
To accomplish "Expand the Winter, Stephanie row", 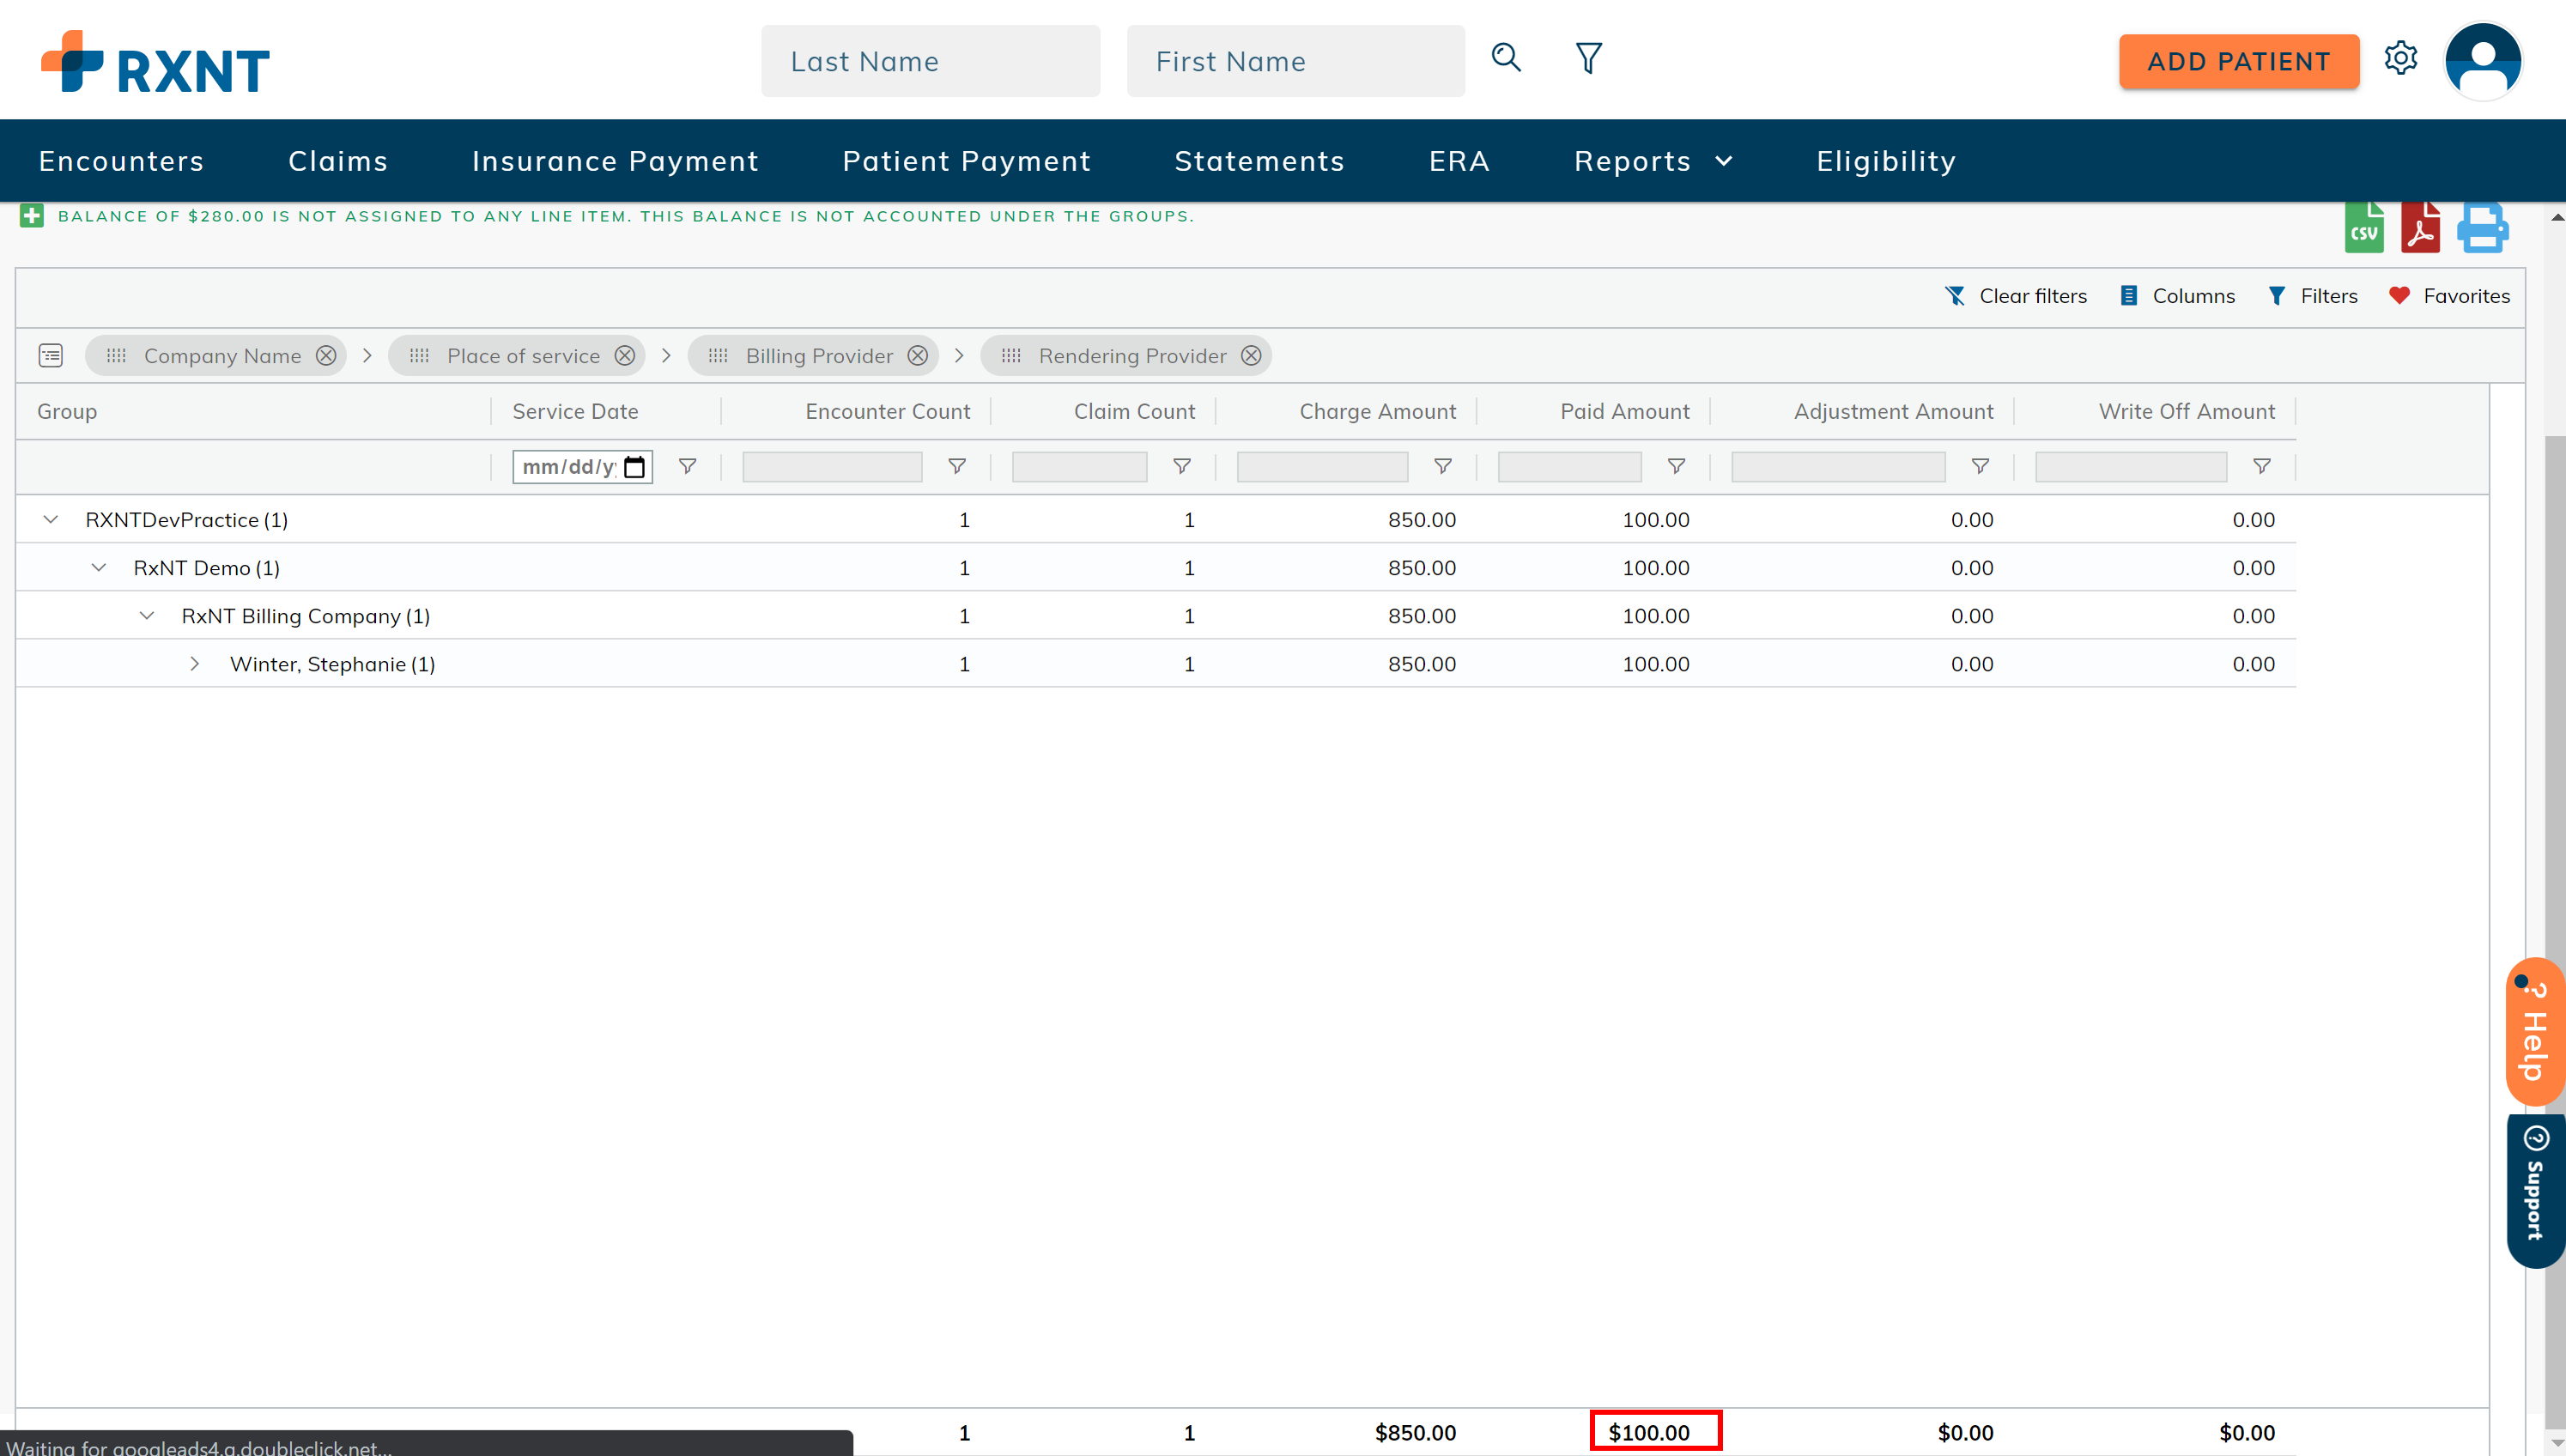I will point(195,663).
